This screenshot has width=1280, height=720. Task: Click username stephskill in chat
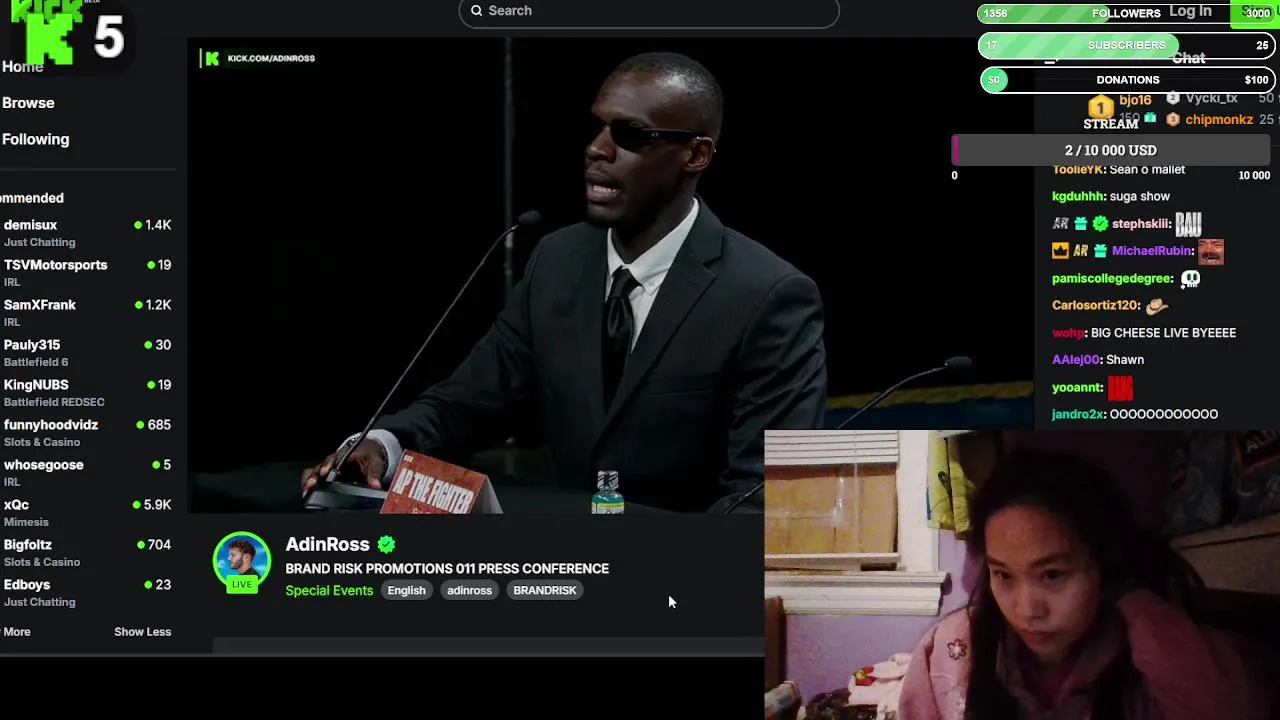pyautogui.click(x=1141, y=224)
